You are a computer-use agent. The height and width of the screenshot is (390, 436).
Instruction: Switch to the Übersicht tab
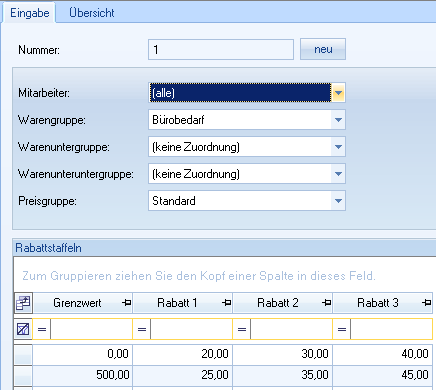(x=92, y=13)
